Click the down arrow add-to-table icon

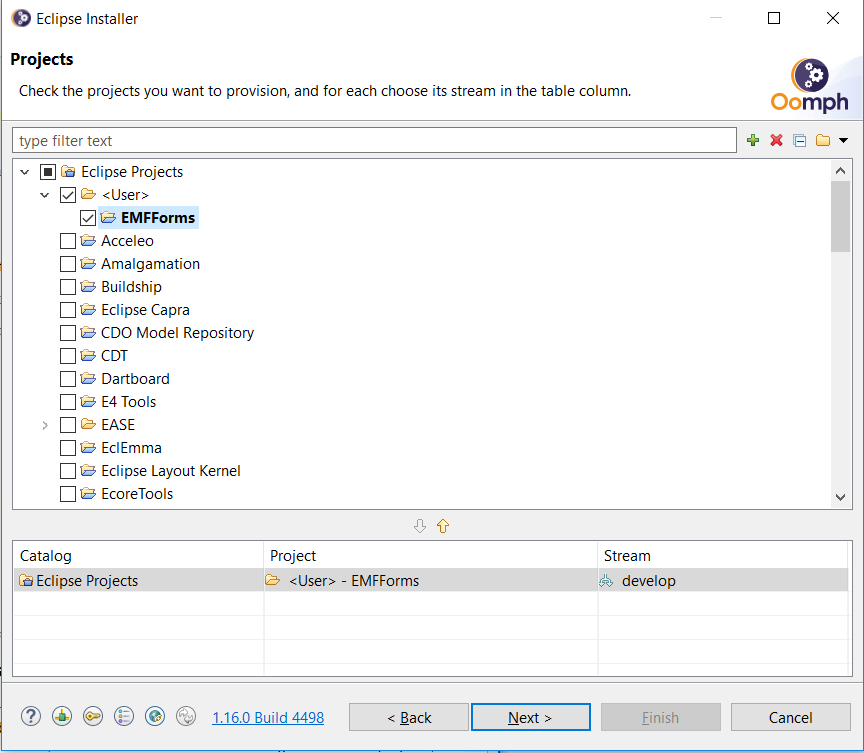[x=420, y=526]
